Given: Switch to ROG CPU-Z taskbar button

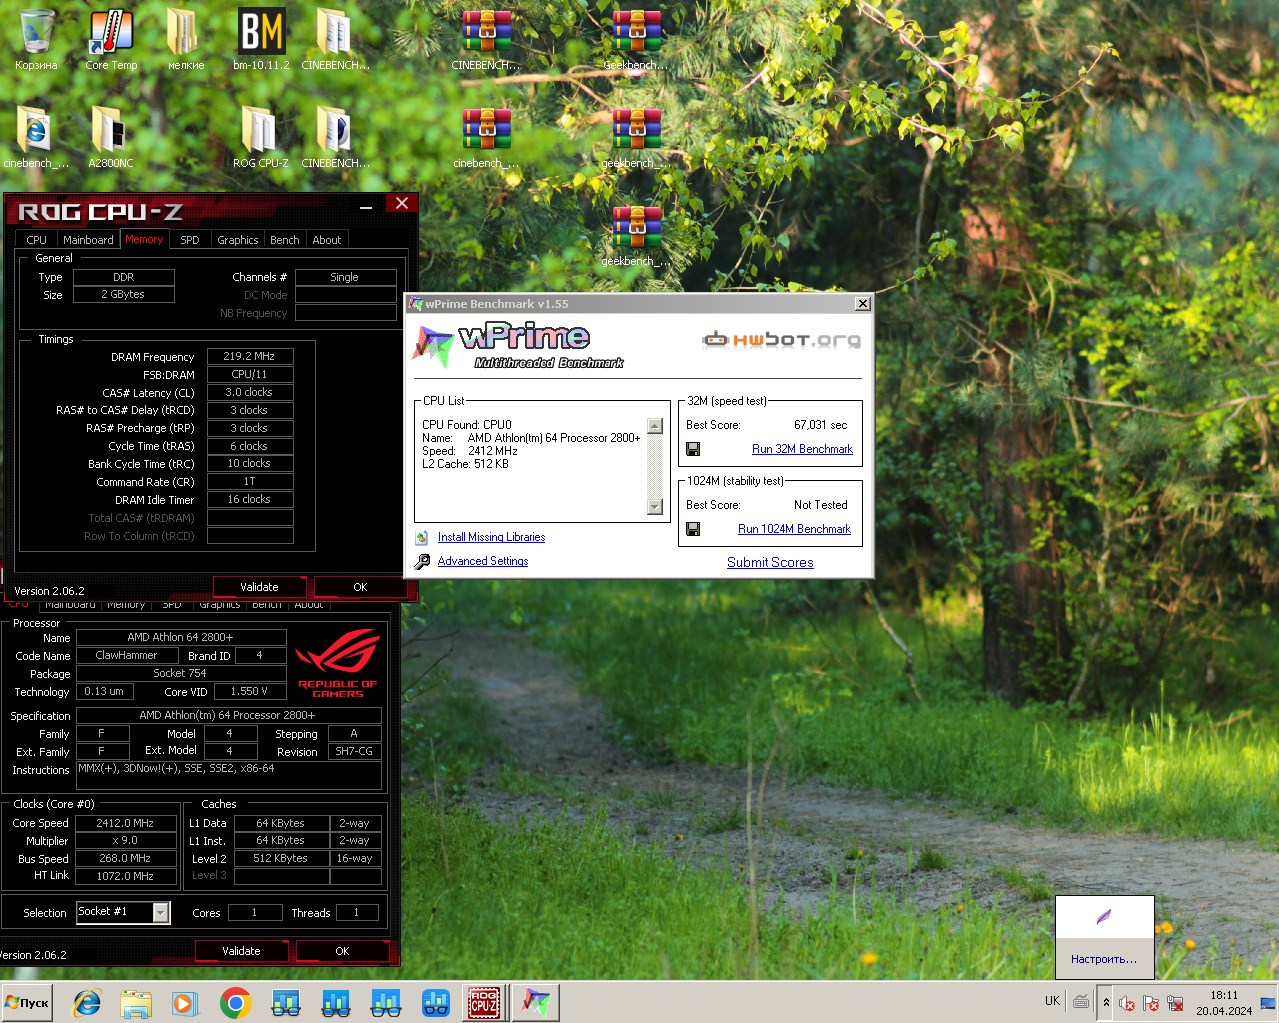Looking at the screenshot, I should 484,1002.
